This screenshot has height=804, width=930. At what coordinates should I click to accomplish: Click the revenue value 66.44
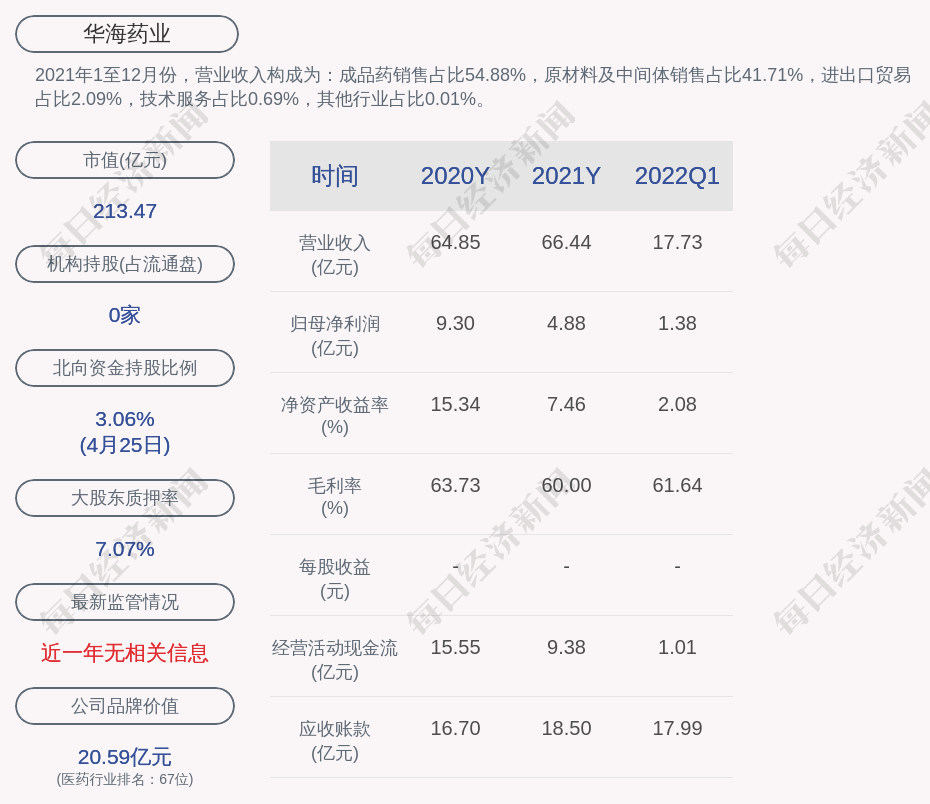(566, 243)
